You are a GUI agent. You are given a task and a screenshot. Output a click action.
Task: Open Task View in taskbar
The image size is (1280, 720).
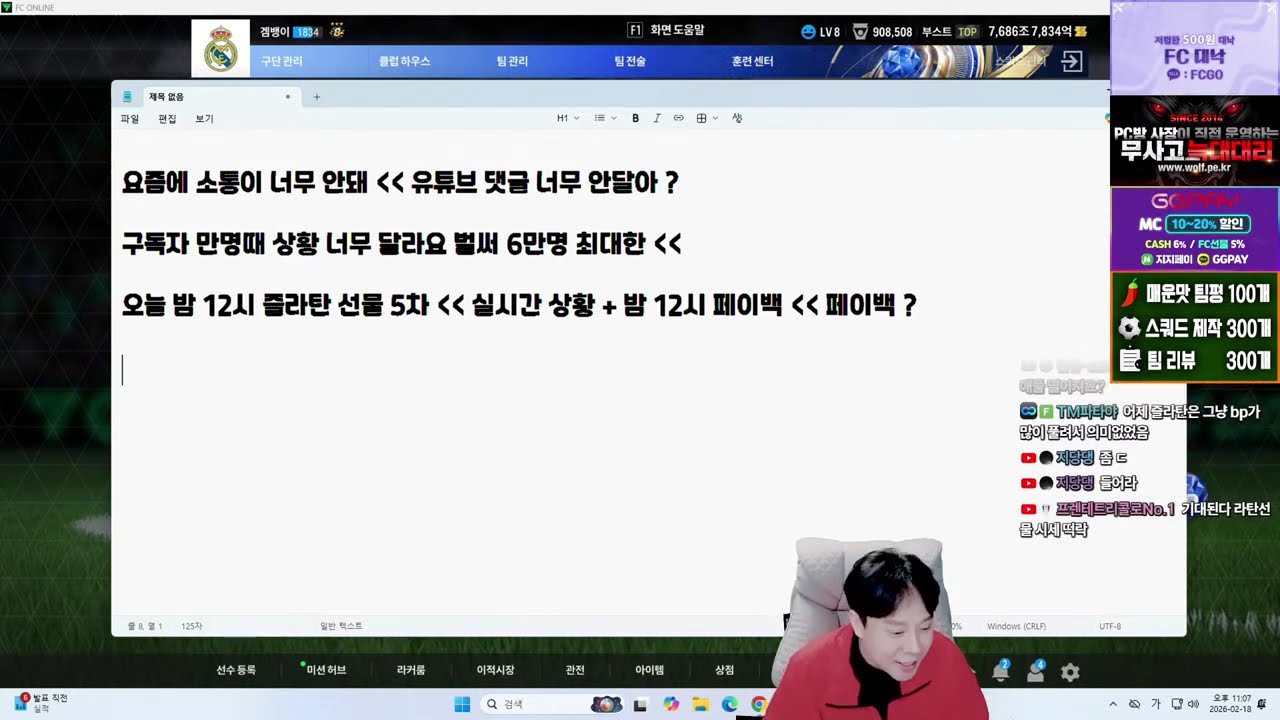(641, 704)
